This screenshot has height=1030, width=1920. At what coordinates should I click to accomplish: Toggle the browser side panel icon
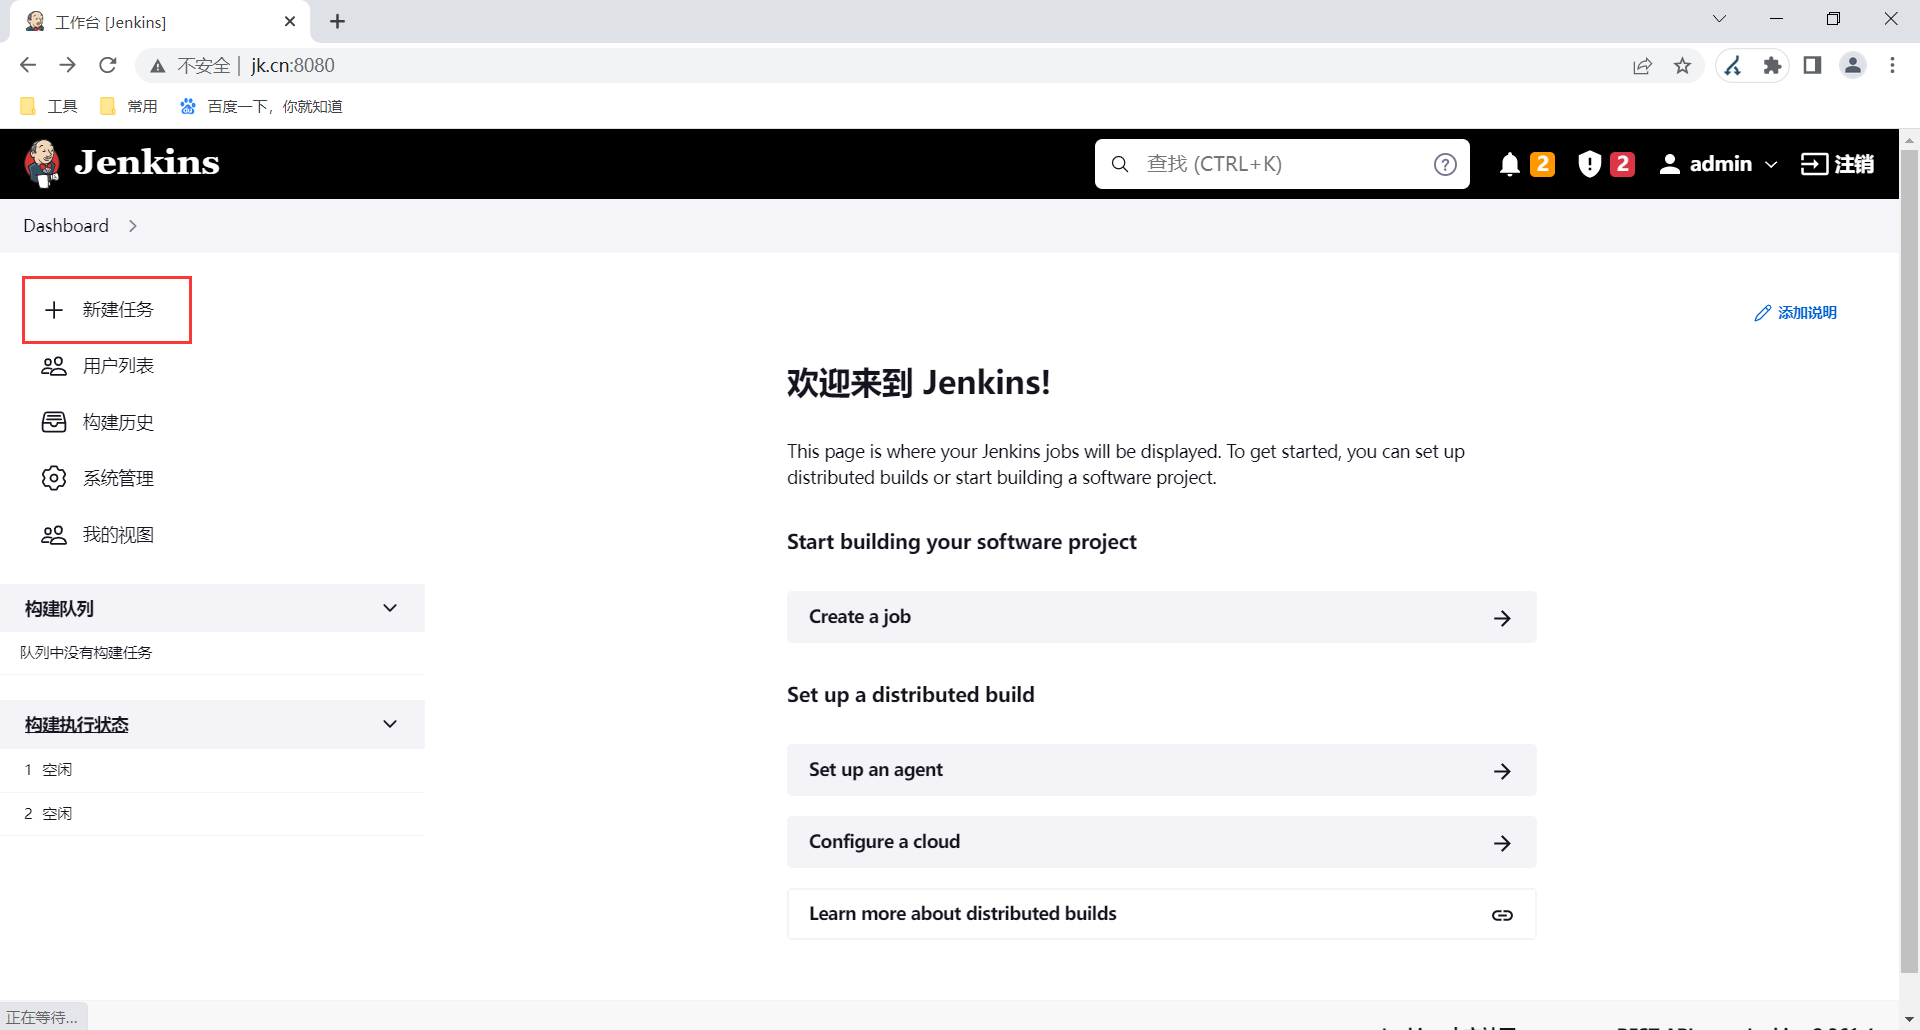1812,66
